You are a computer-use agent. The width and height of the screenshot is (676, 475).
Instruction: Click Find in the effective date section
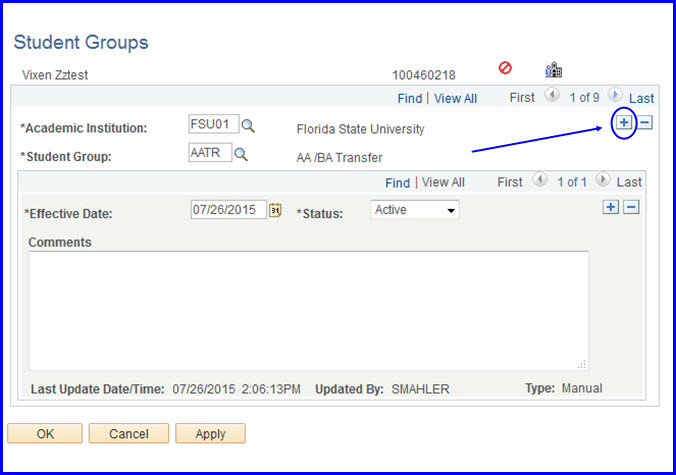397,183
